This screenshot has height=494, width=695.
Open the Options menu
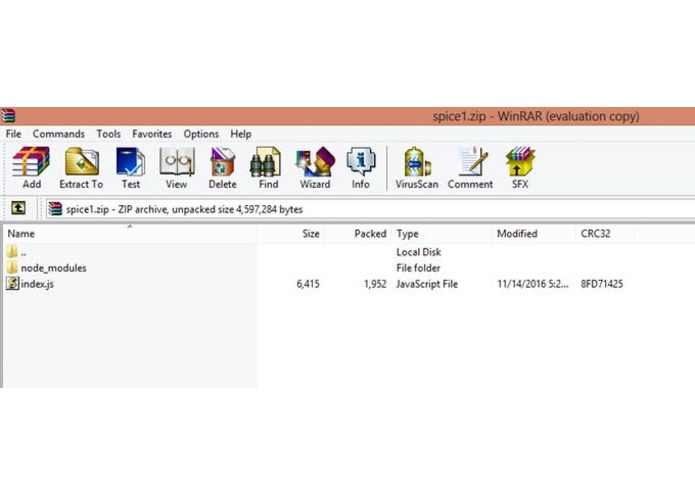[201, 134]
